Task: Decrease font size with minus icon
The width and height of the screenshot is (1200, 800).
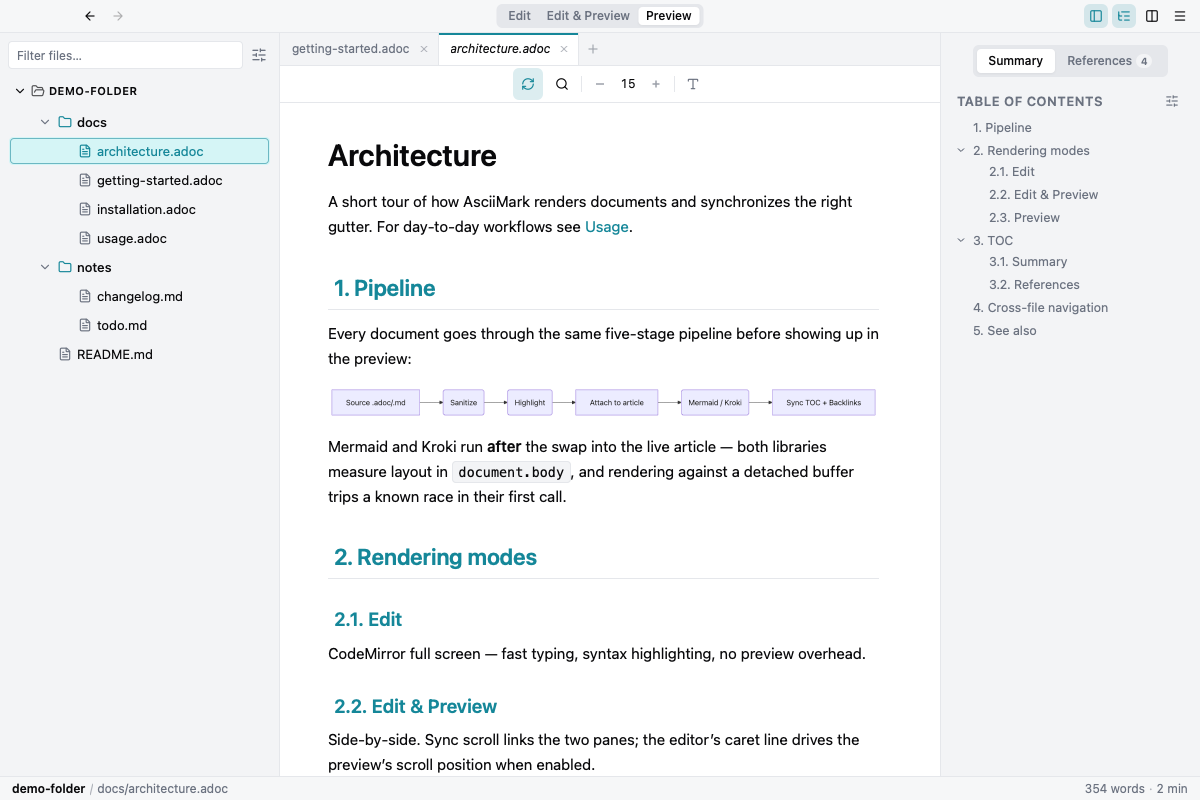Action: 600,84
